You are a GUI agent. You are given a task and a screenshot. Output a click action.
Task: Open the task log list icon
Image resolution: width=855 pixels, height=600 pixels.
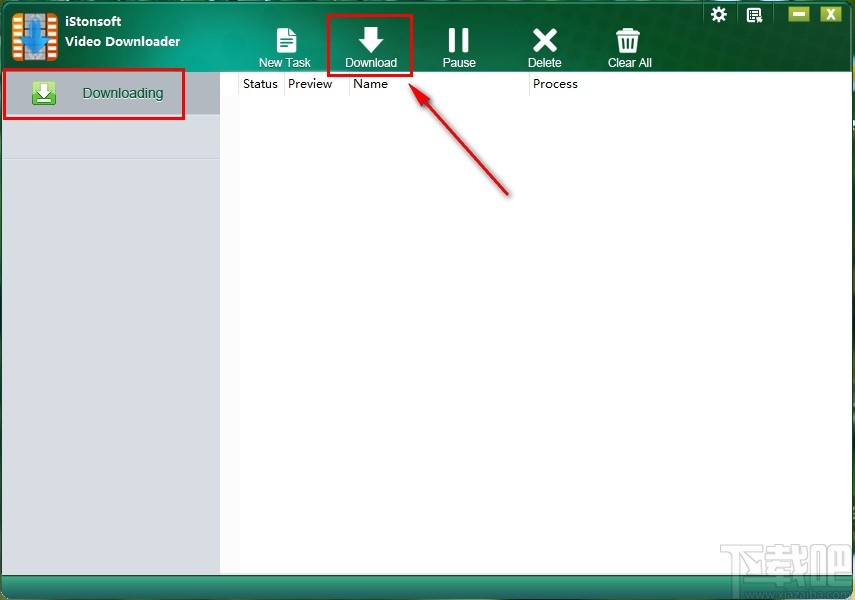click(754, 14)
